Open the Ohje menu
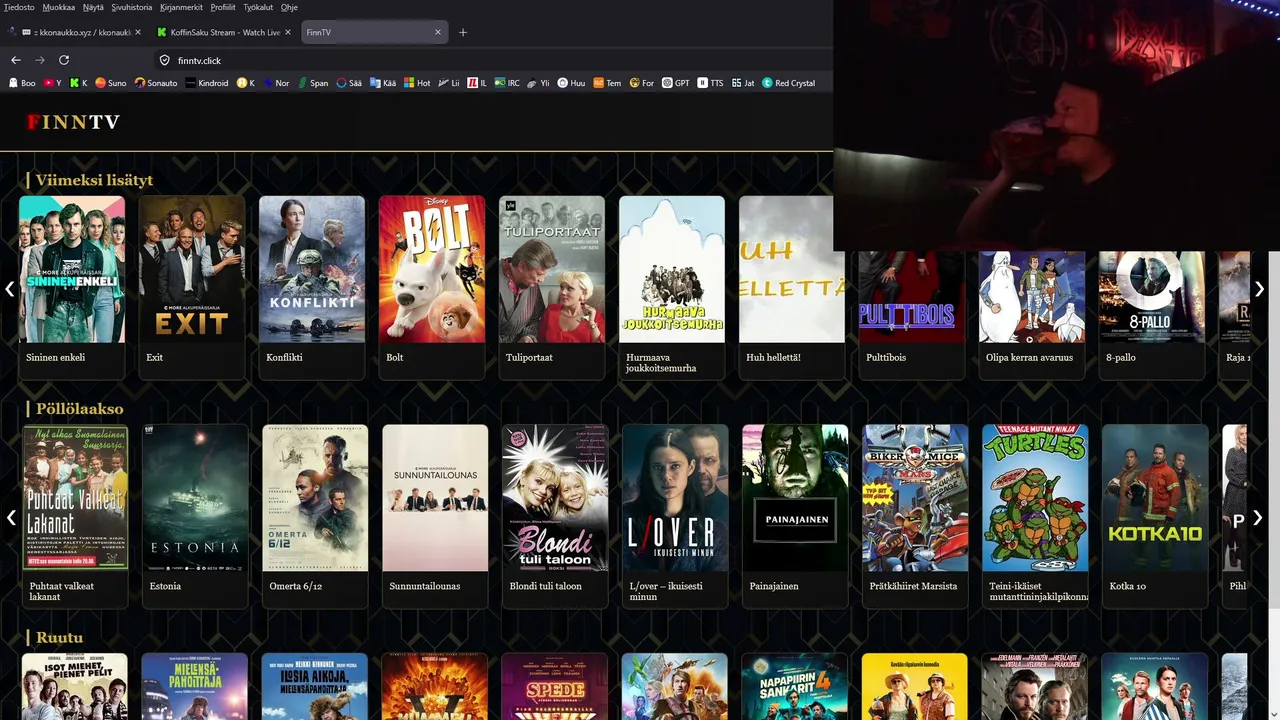This screenshot has height=720, width=1280. [289, 7]
